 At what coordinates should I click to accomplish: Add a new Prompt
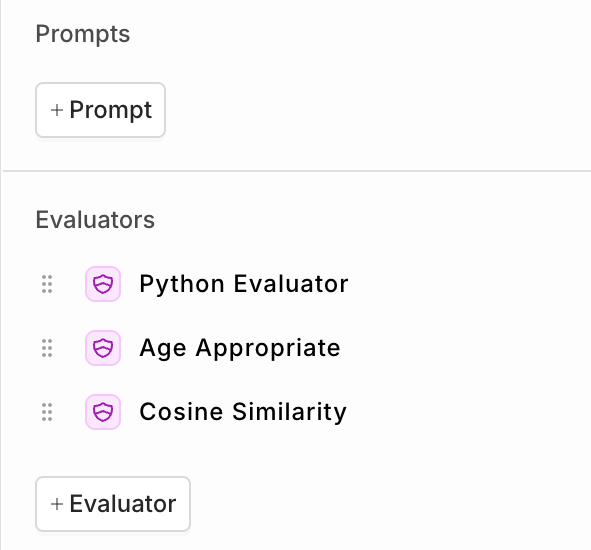101,110
